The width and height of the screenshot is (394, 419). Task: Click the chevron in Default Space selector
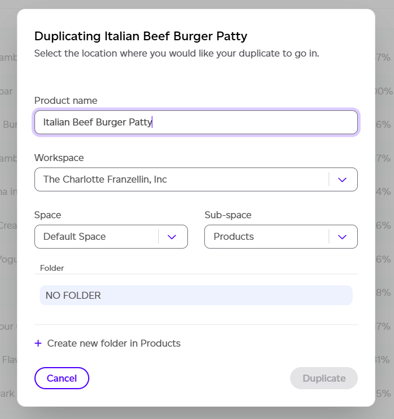pos(172,237)
